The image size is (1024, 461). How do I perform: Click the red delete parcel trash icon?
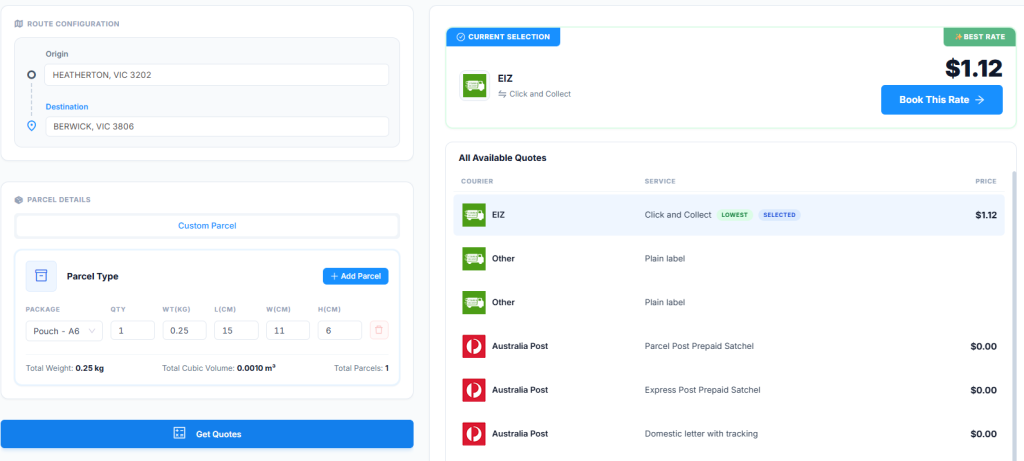coord(379,330)
